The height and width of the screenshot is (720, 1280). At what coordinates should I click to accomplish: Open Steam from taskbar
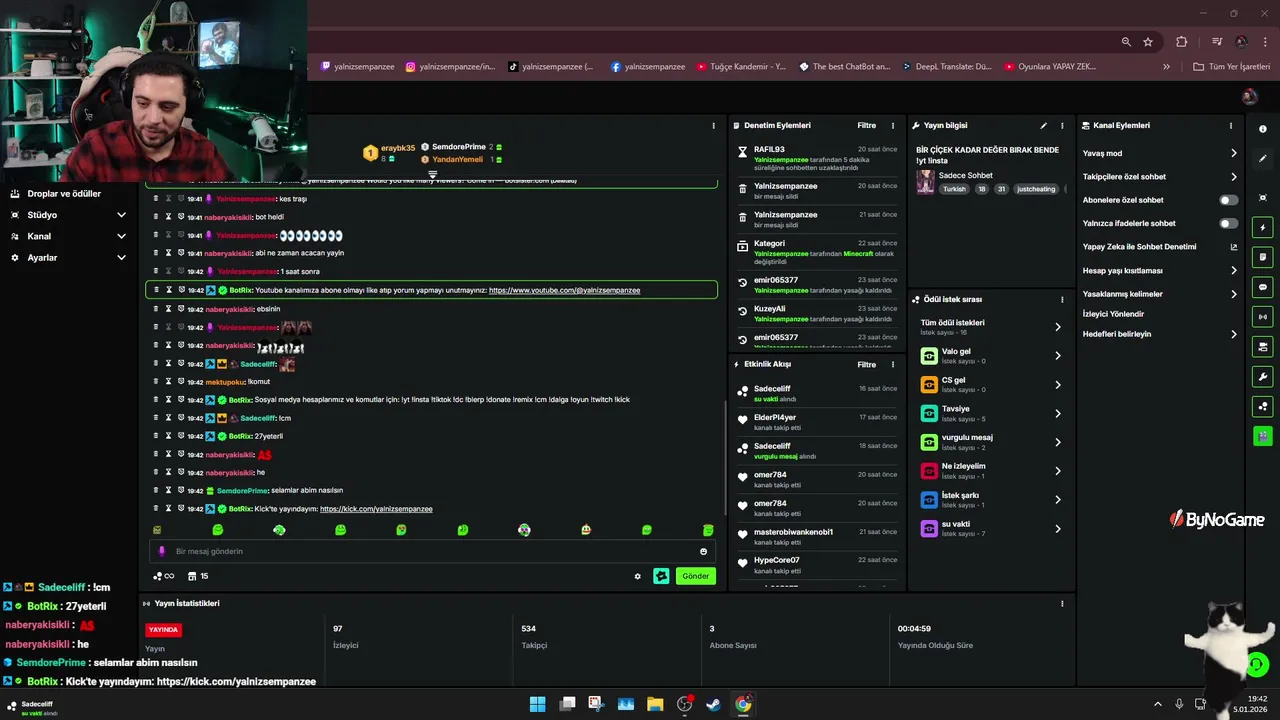coord(713,704)
